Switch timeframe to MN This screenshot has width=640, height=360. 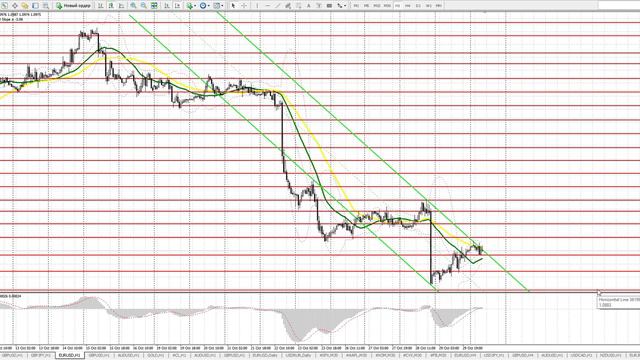coord(439,6)
